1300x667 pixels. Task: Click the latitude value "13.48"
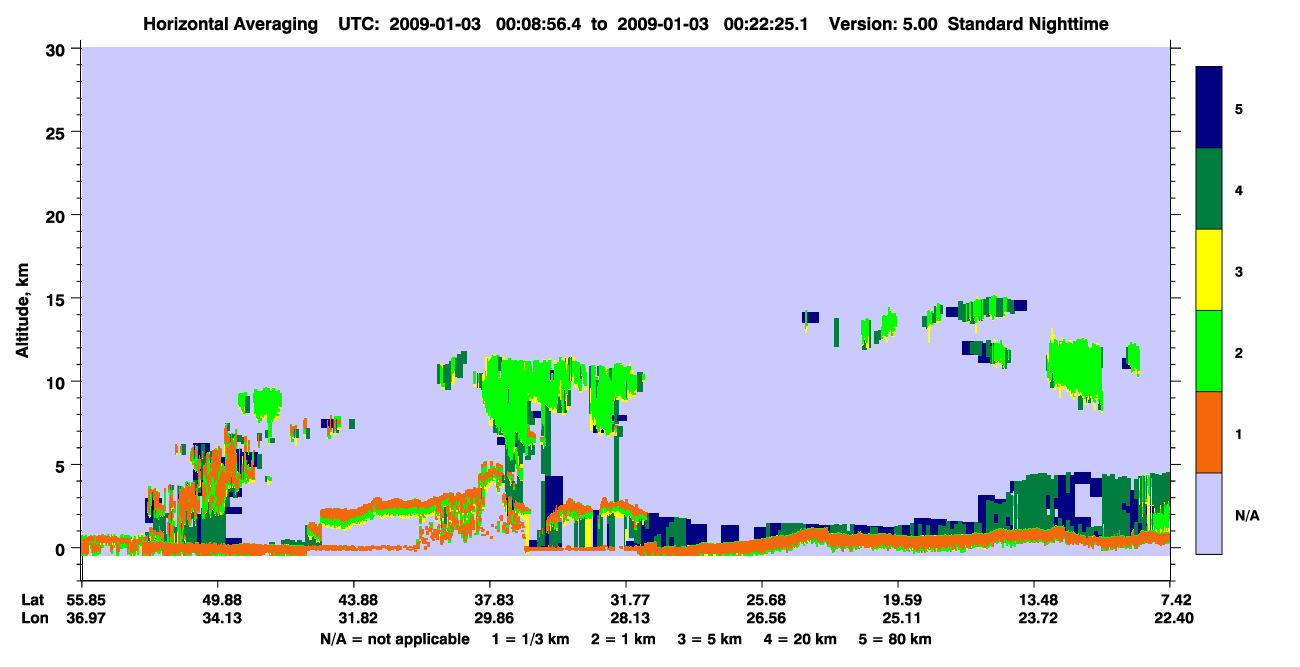tap(1034, 600)
